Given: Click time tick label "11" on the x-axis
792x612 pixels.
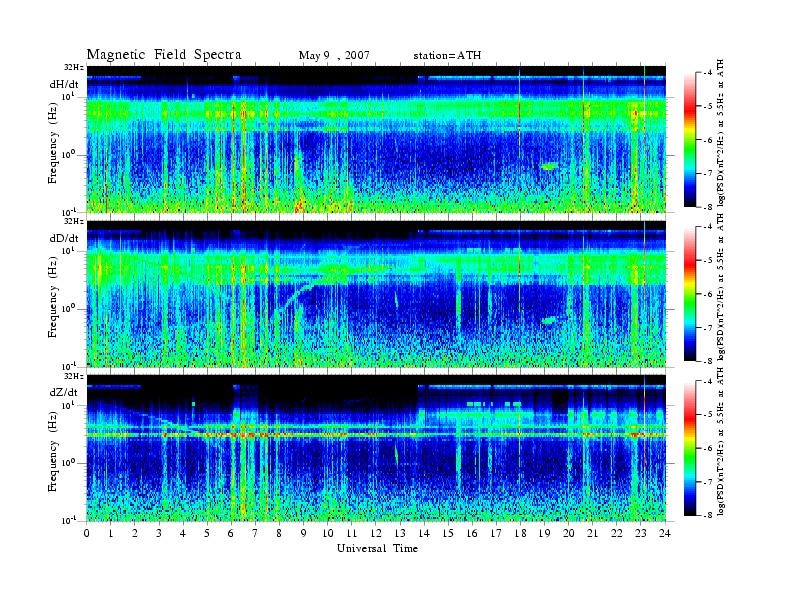Looking at the screenshot, I should (352, 533).
